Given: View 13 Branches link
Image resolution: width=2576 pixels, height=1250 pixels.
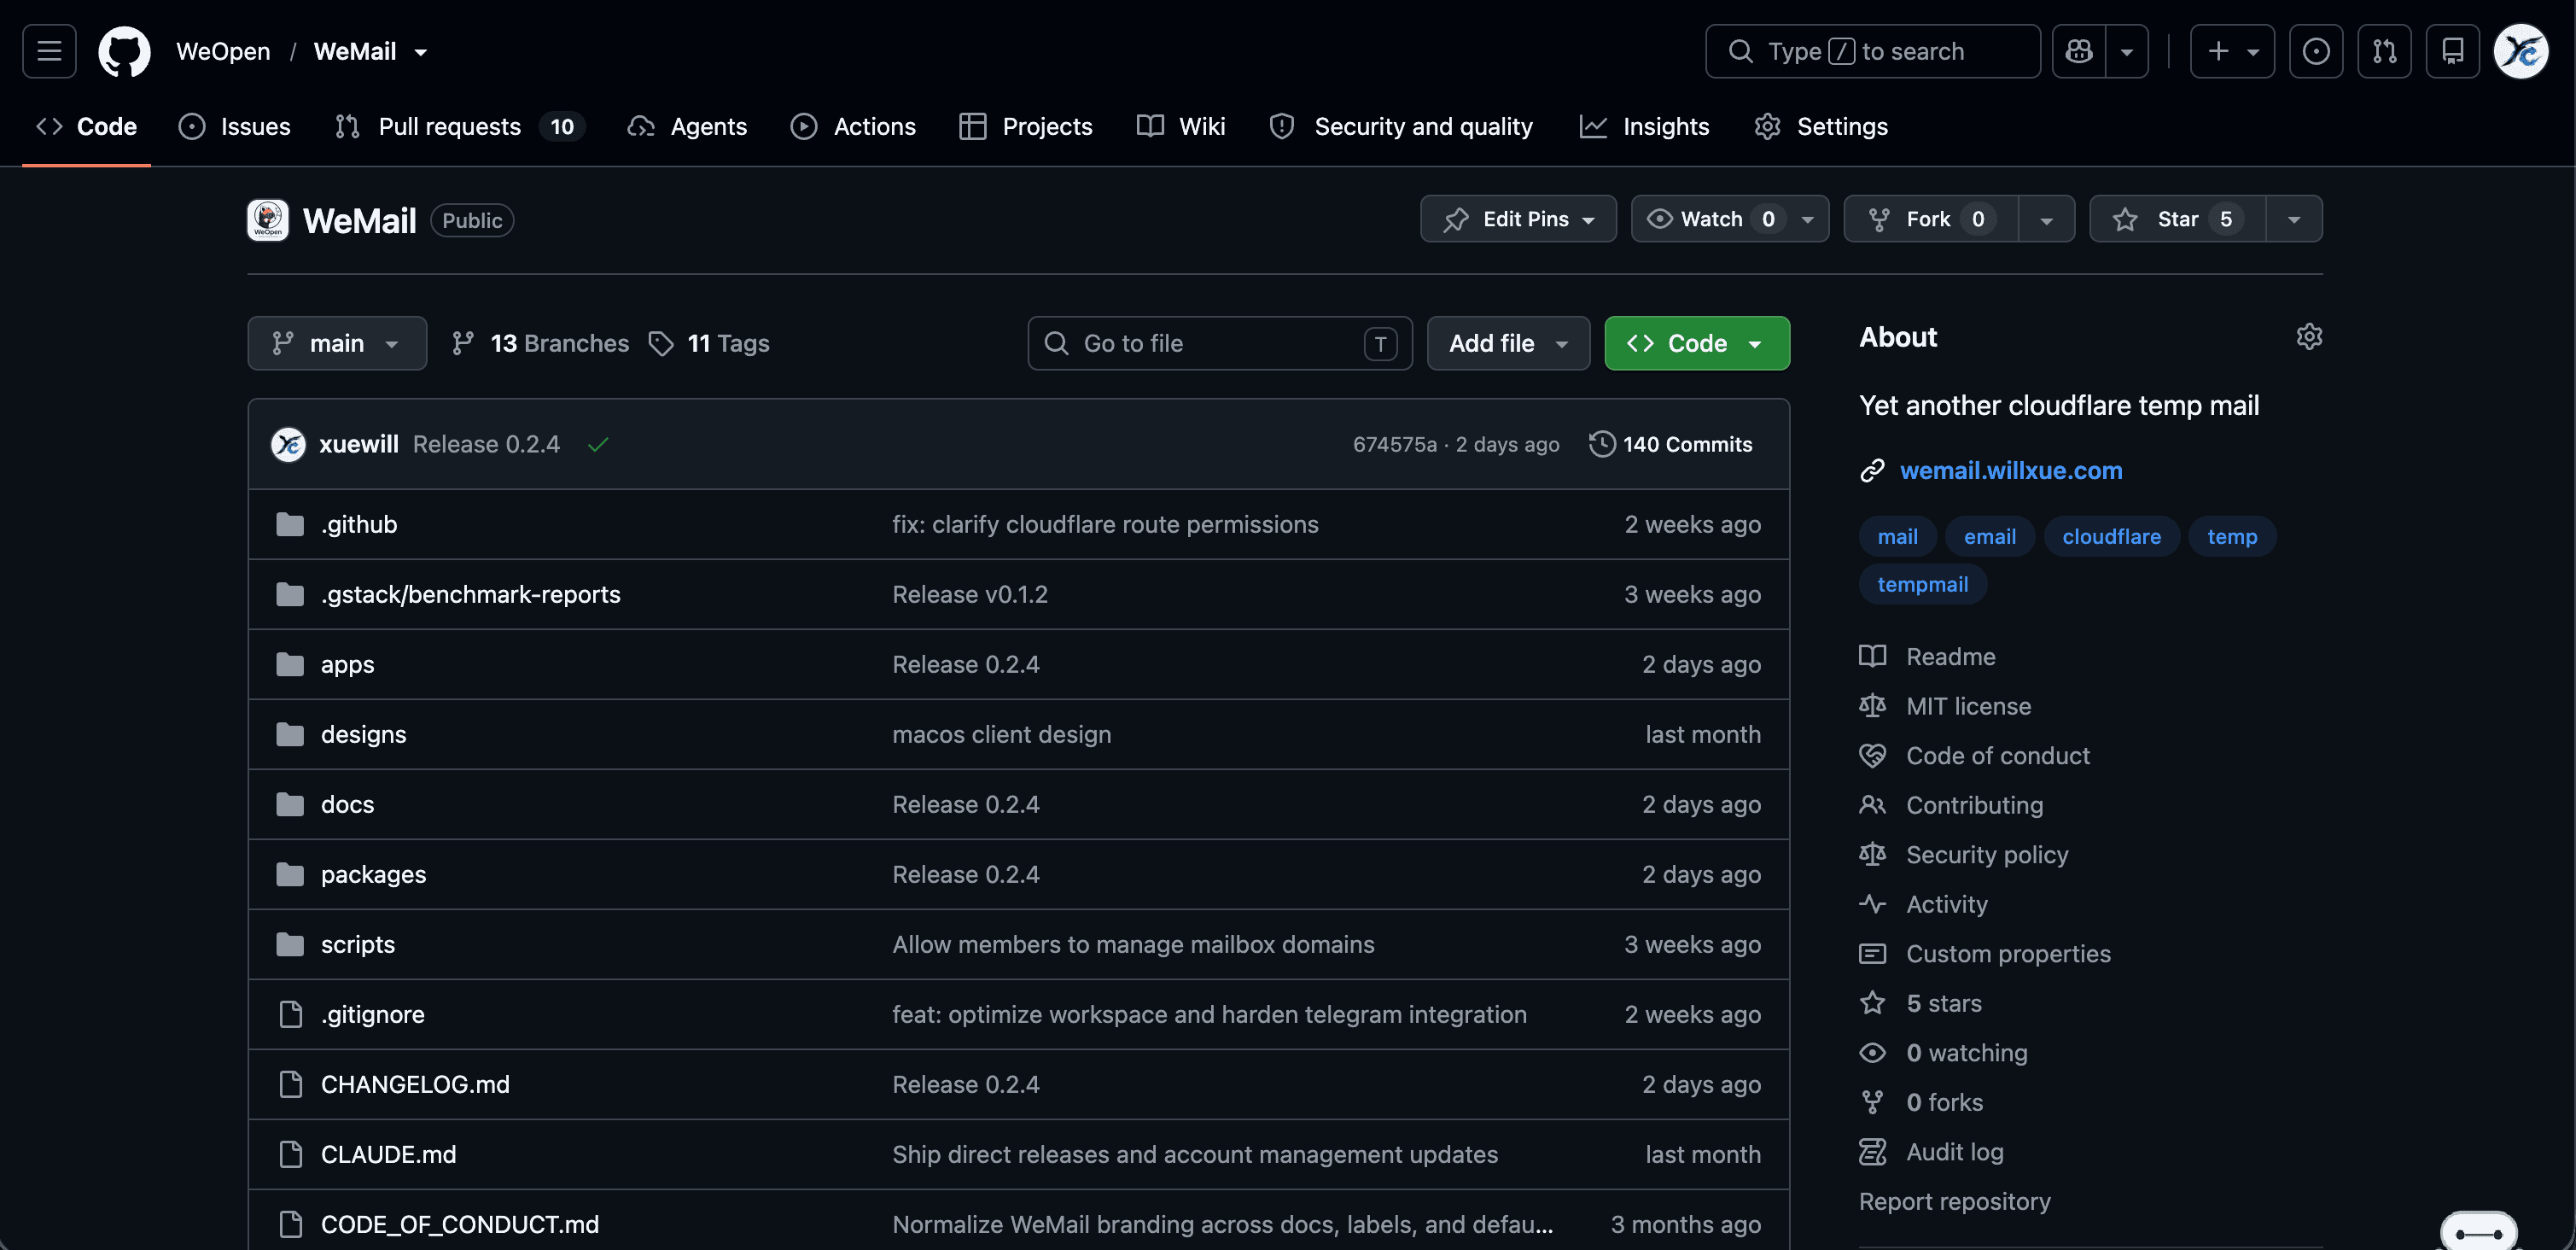Looking at the screenshot, I should point(541,343).
